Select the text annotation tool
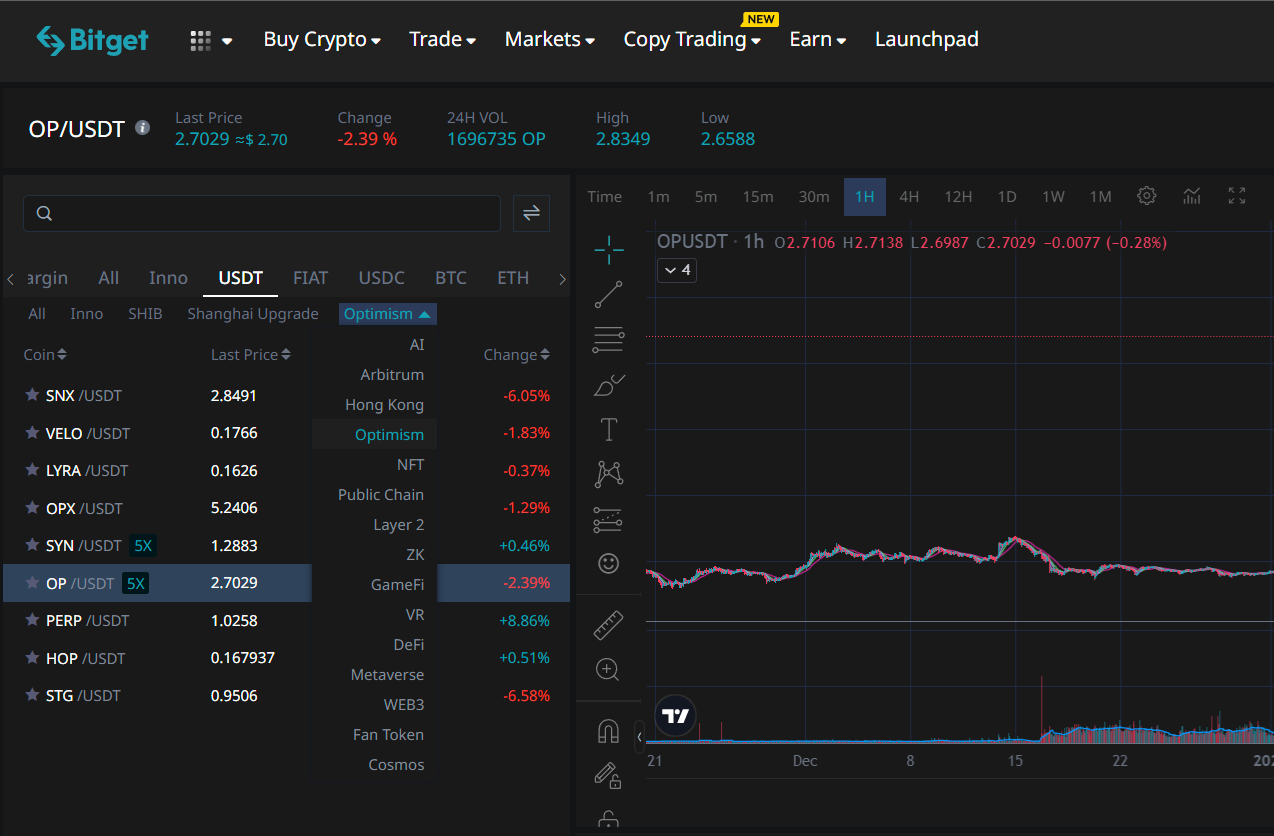 (x=608, y=430)
